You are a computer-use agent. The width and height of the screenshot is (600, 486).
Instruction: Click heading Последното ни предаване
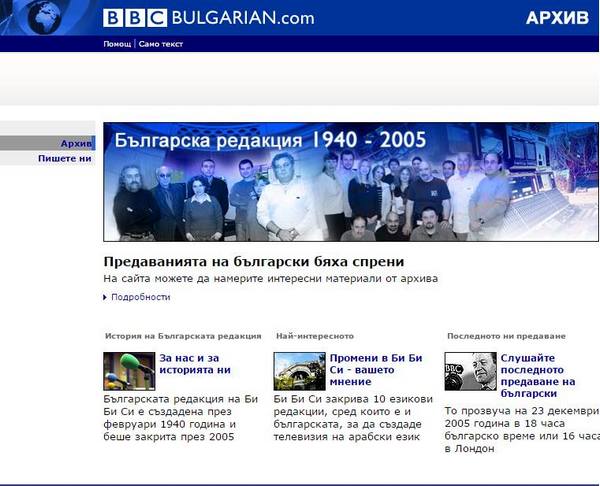click(506, 336)
